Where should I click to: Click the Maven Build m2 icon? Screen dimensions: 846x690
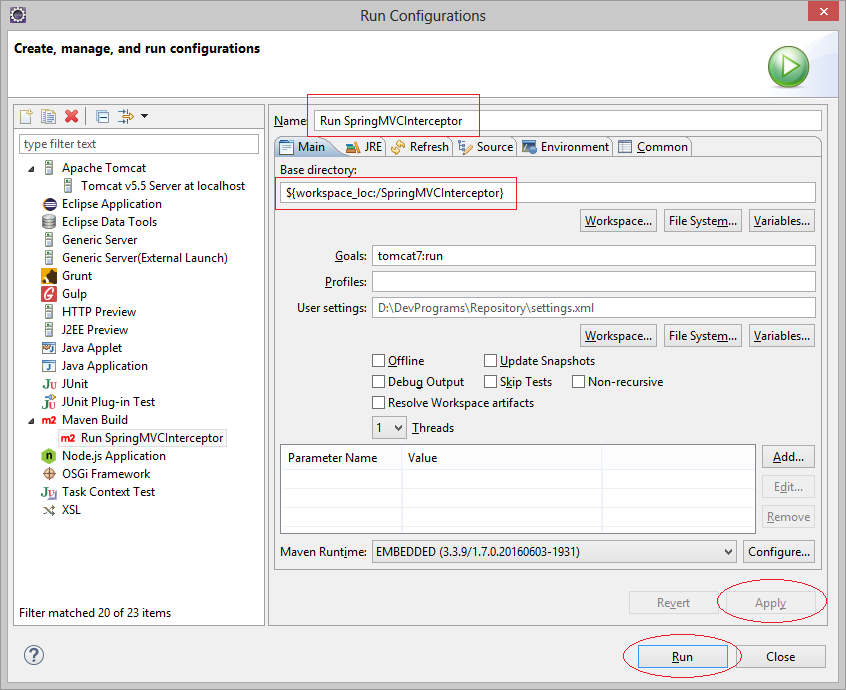click(x=49, y=420)
